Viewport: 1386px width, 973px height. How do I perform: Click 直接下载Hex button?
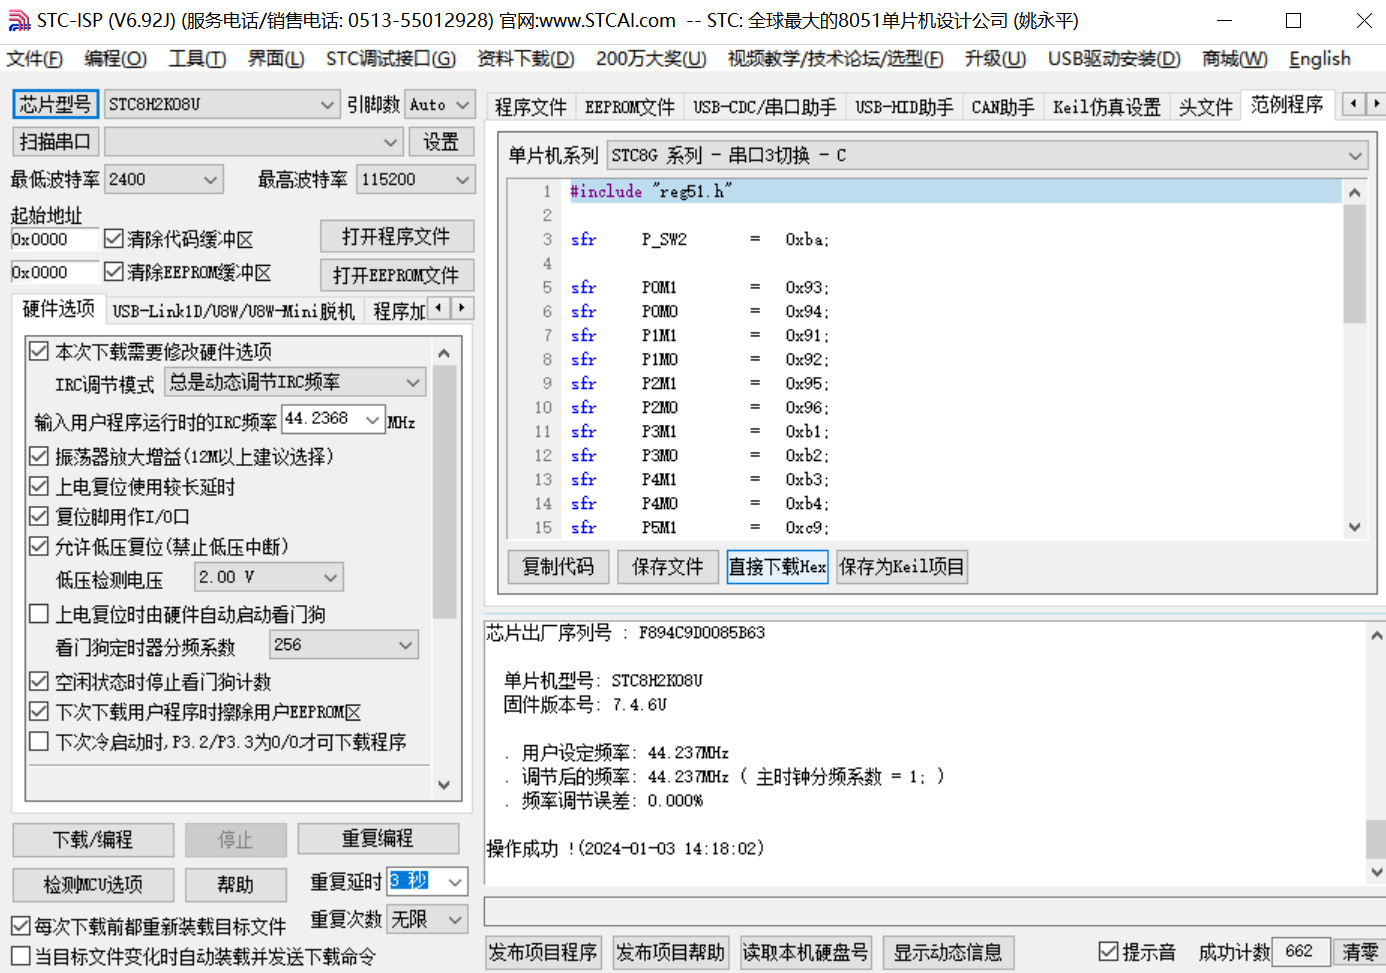click(777, 567)
